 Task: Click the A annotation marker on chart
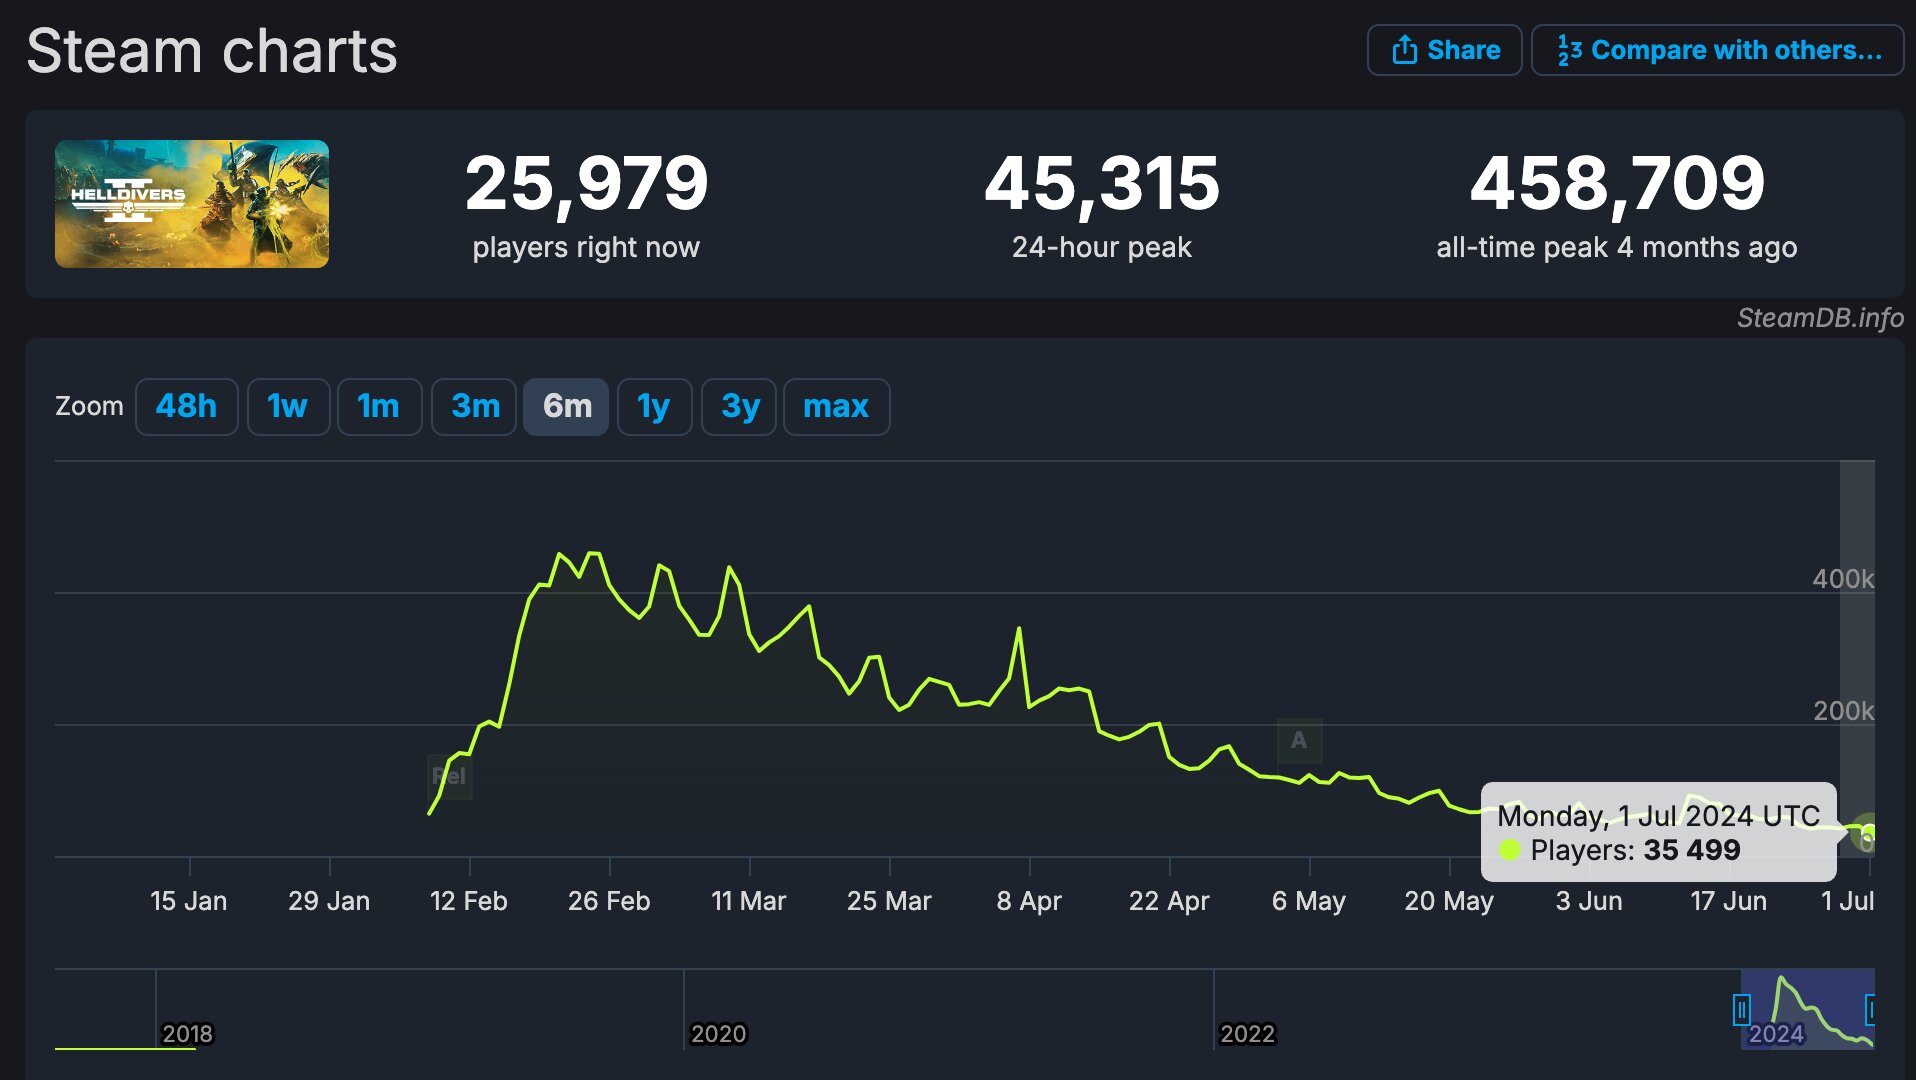click(1299, 740)
